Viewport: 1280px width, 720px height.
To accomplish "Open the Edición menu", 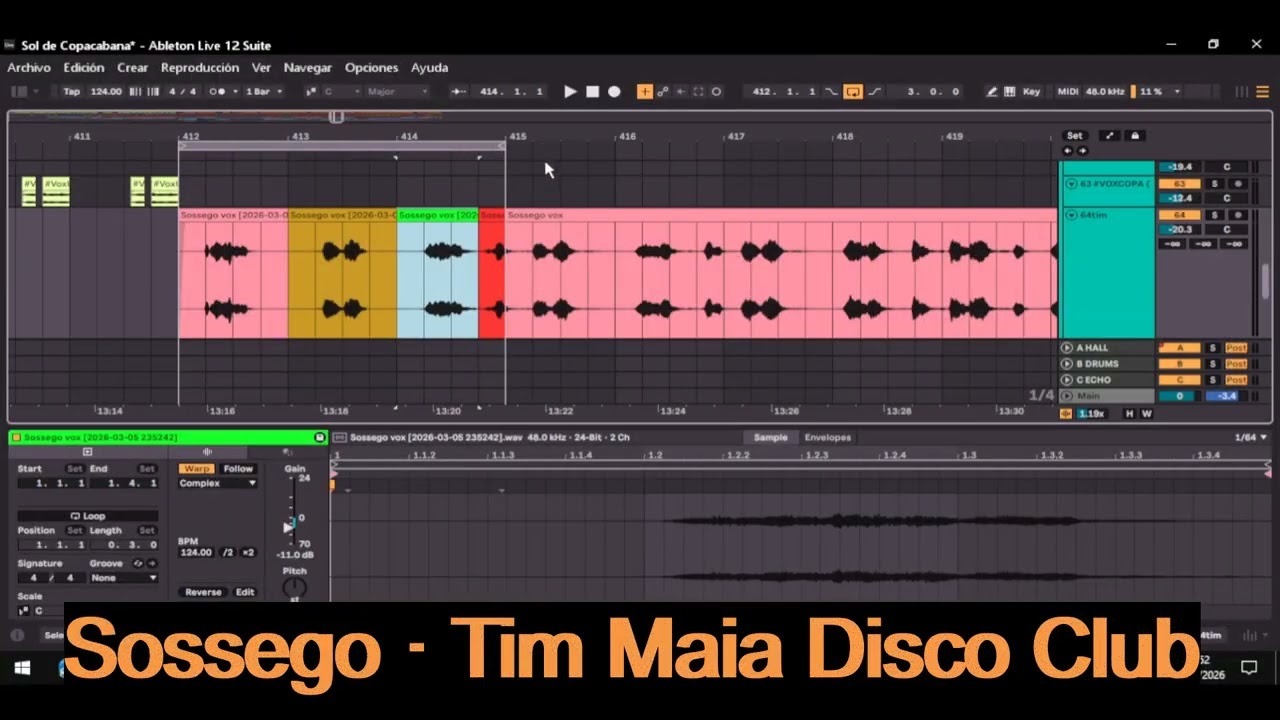I will pyautogui.click(x=84, y=68).
